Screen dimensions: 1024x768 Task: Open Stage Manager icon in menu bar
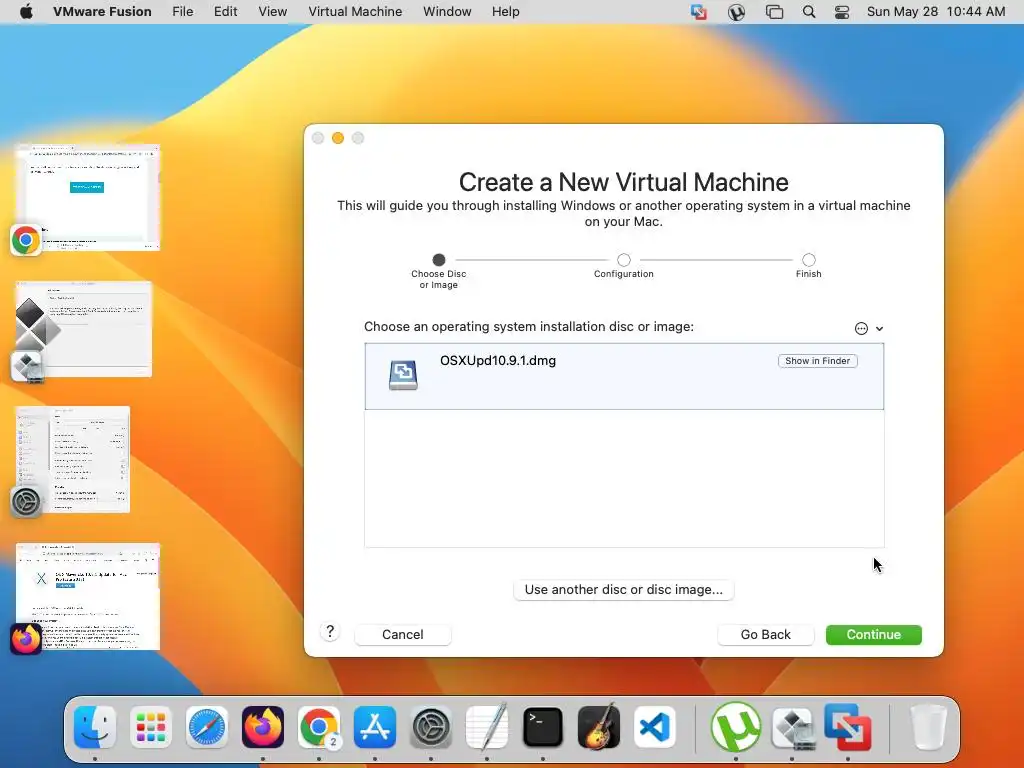point(774,12)
